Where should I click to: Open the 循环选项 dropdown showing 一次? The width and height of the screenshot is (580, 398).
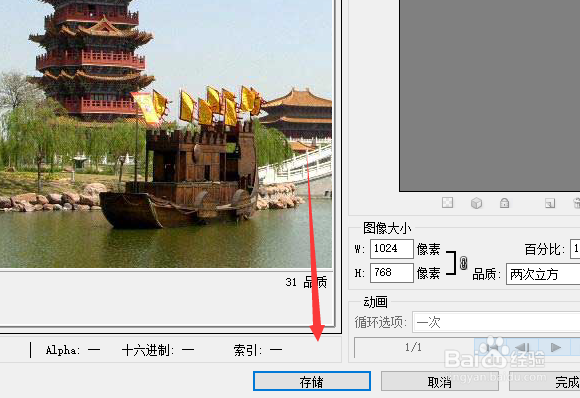[x=496, y=322]
